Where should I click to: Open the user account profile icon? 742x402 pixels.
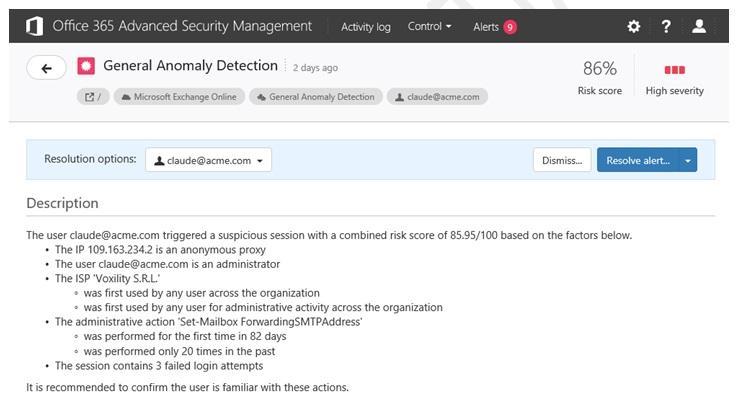click(x=699, y=27)
